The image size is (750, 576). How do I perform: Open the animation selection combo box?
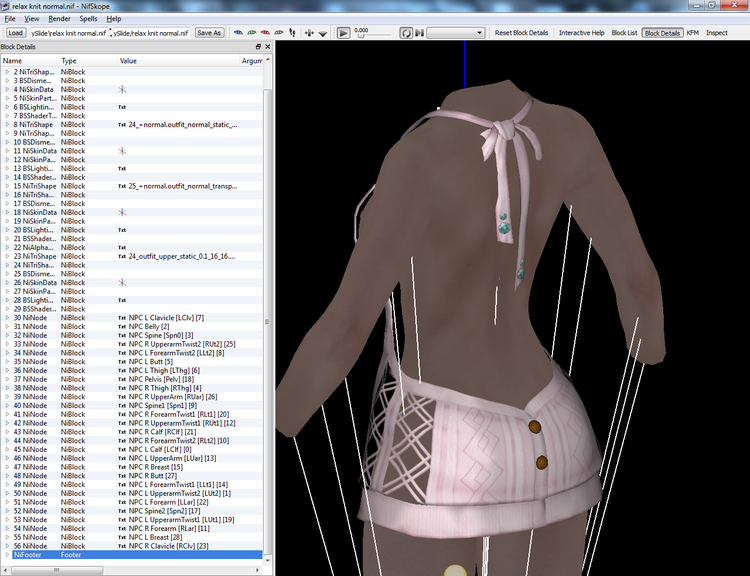click(x=455, y=33)
